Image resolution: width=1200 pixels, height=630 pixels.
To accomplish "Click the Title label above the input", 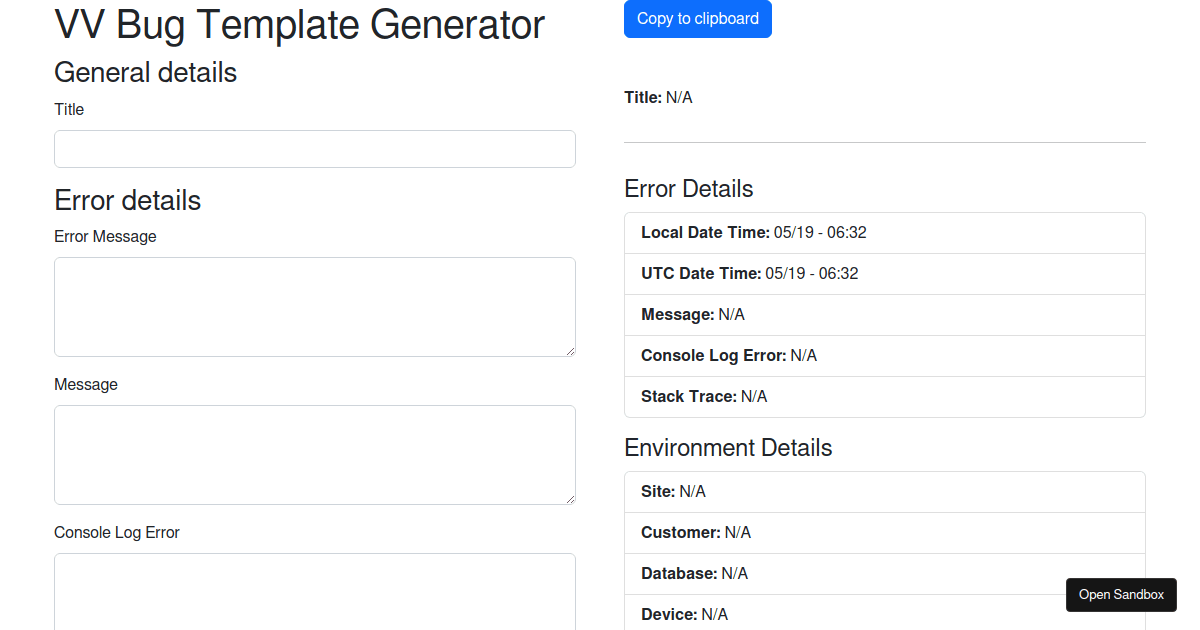I will coord(69,110).
